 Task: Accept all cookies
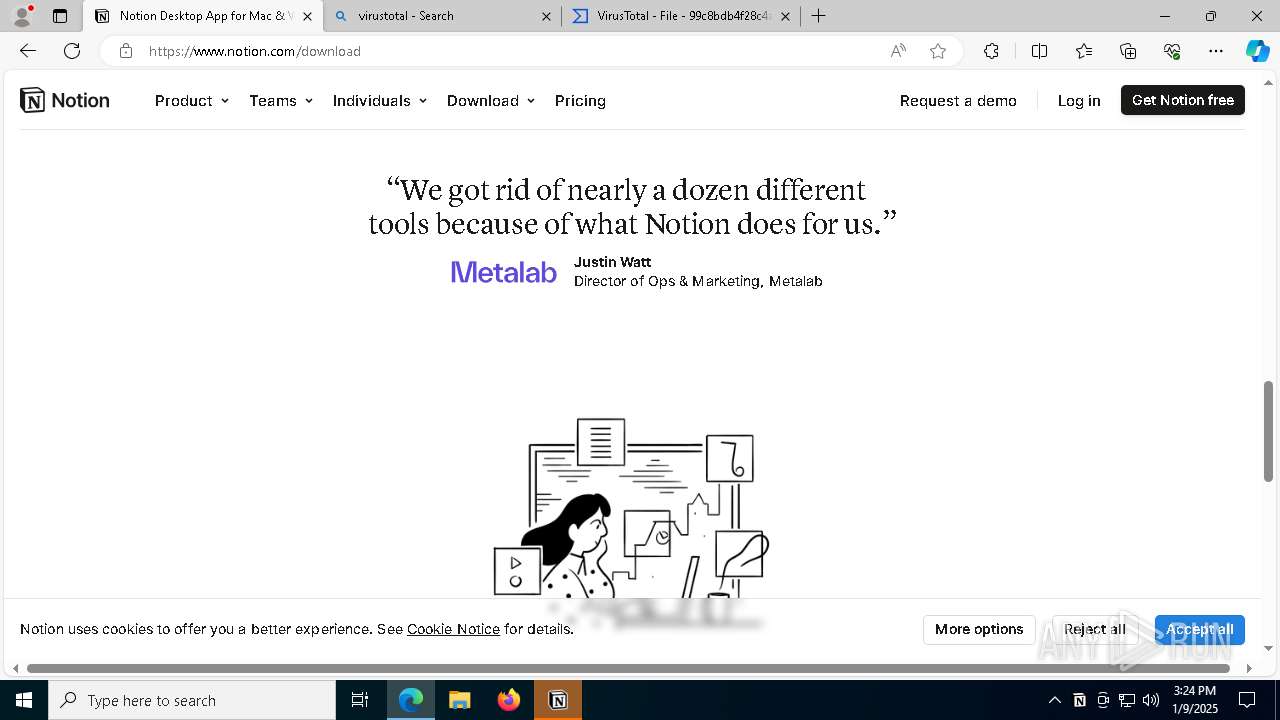click(x=1200, y=629)
